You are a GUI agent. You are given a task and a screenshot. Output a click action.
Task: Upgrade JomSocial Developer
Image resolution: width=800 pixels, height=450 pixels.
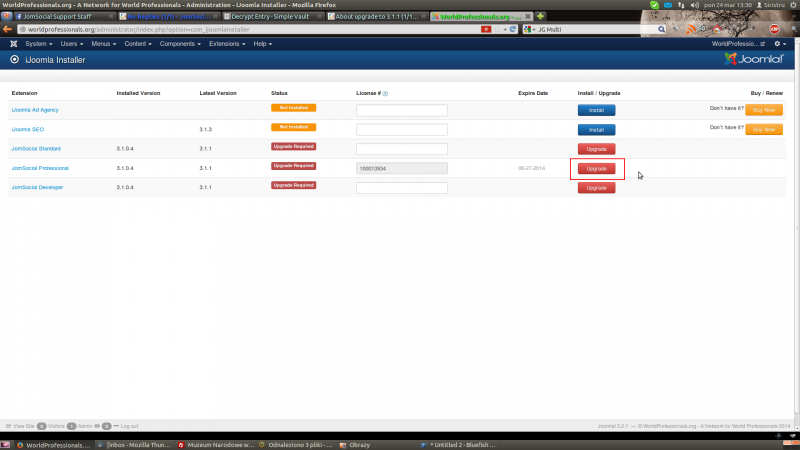pos(596,188)
